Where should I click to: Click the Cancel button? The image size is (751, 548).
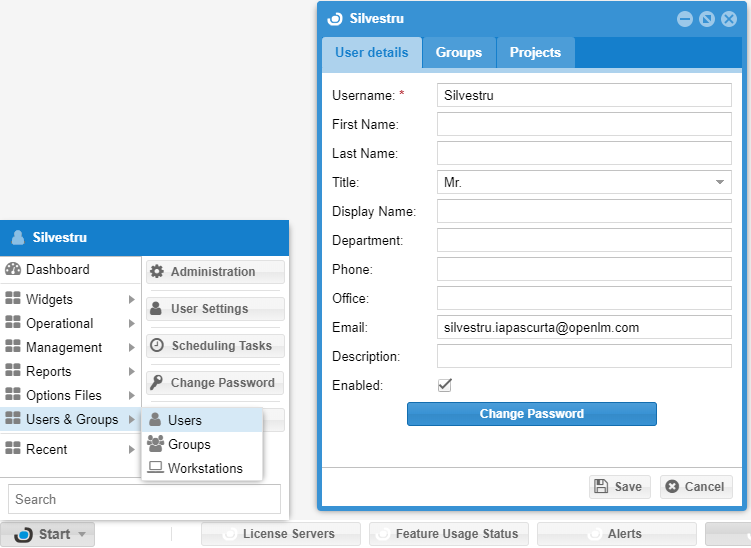tap(696, 487)
